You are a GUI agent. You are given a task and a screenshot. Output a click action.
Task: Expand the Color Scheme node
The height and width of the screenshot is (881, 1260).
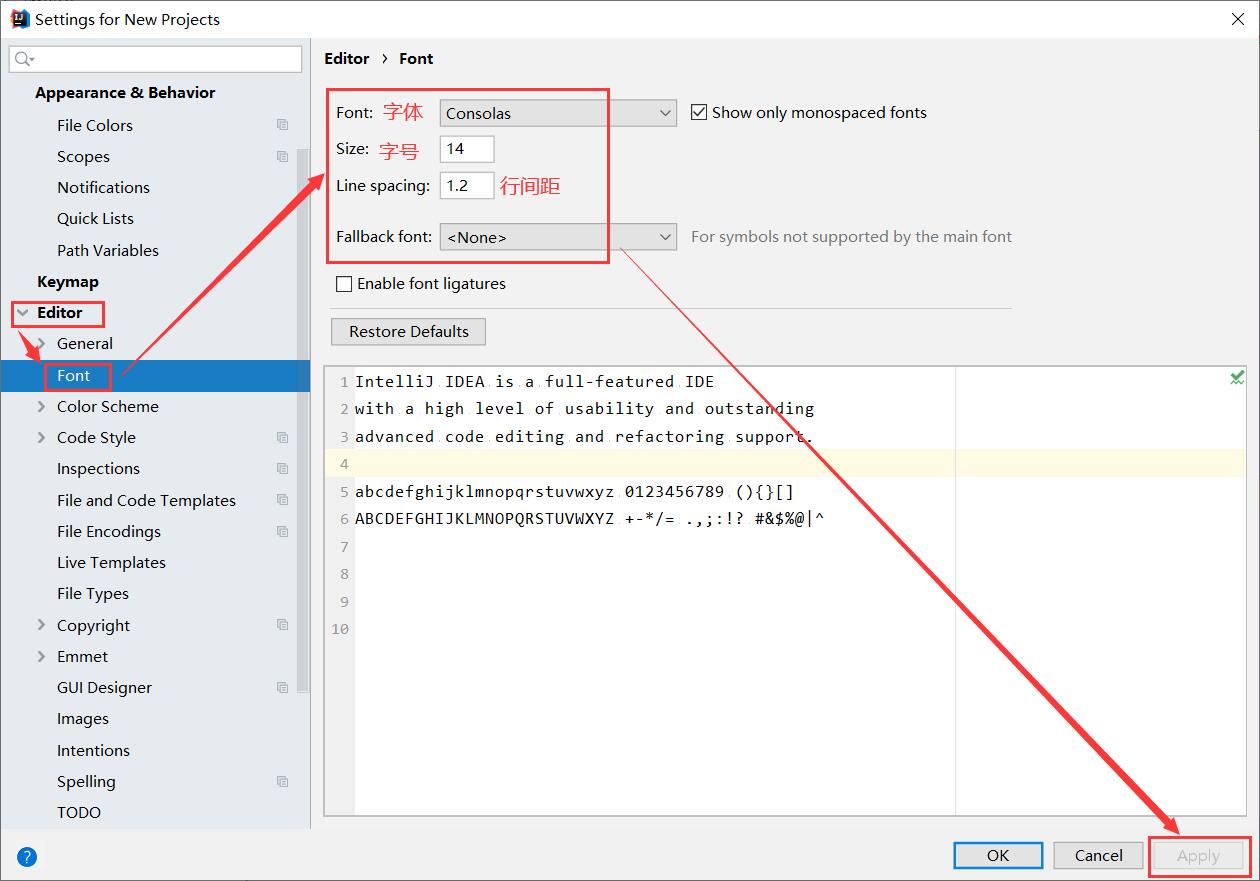tap(41, 406)
